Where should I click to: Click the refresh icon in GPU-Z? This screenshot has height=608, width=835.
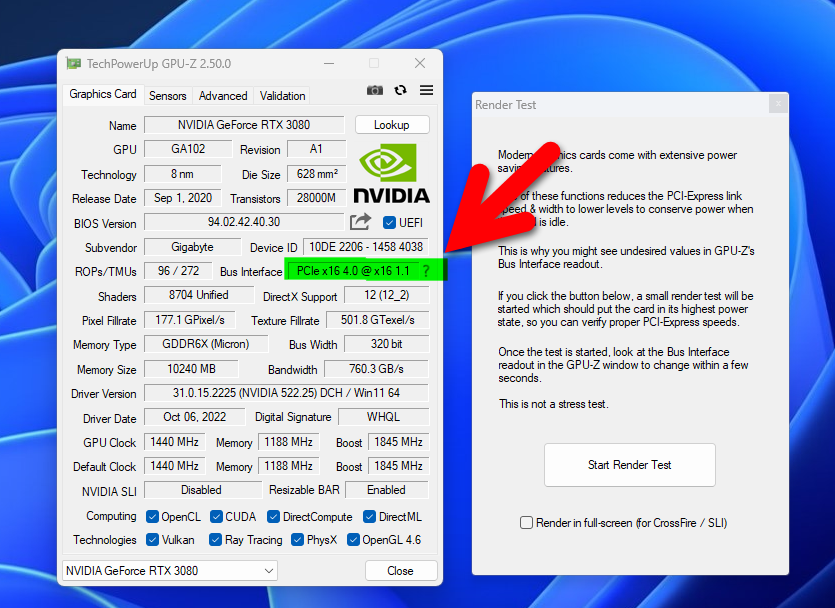click(x=400, y=90)
